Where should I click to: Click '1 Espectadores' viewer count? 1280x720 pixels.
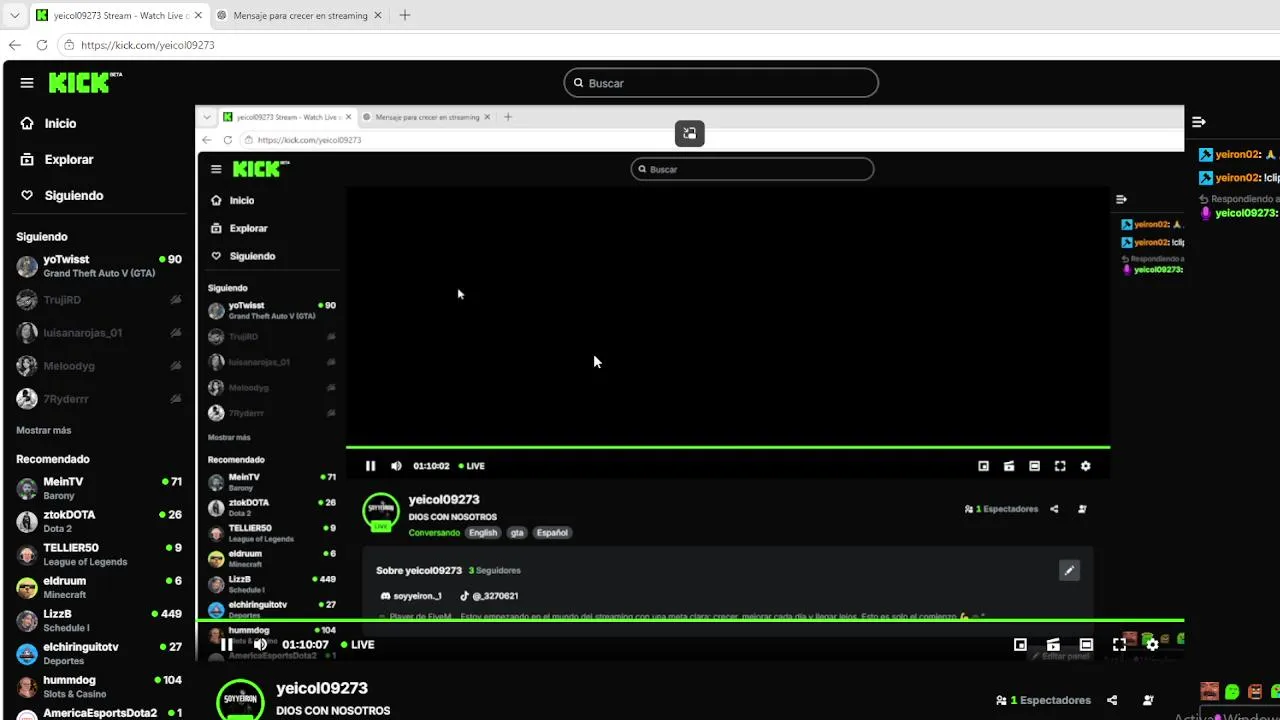coord(1043,700)
